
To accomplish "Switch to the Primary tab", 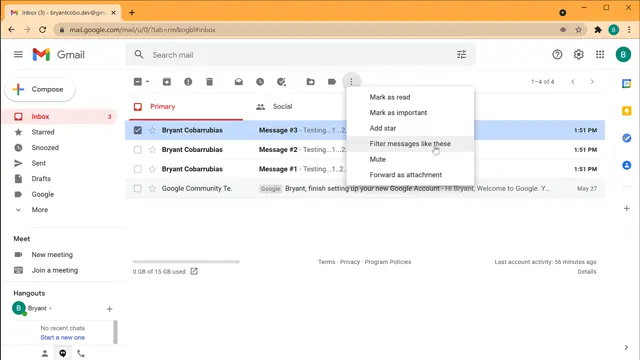I will (186, 107).
